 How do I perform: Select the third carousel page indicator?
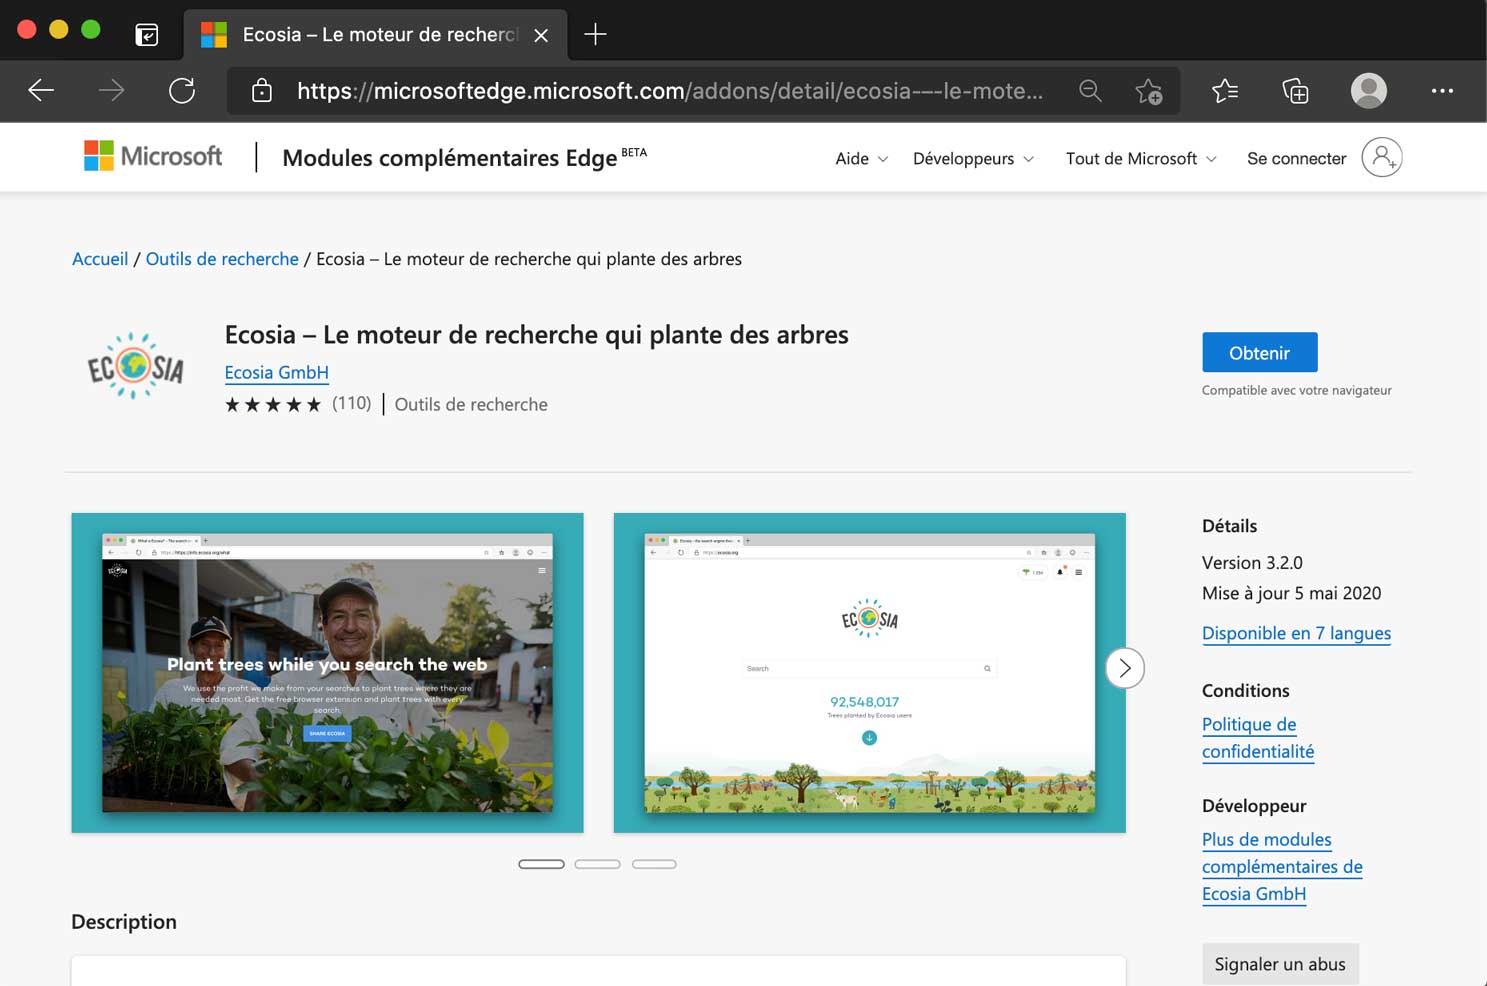click(654, 864)
